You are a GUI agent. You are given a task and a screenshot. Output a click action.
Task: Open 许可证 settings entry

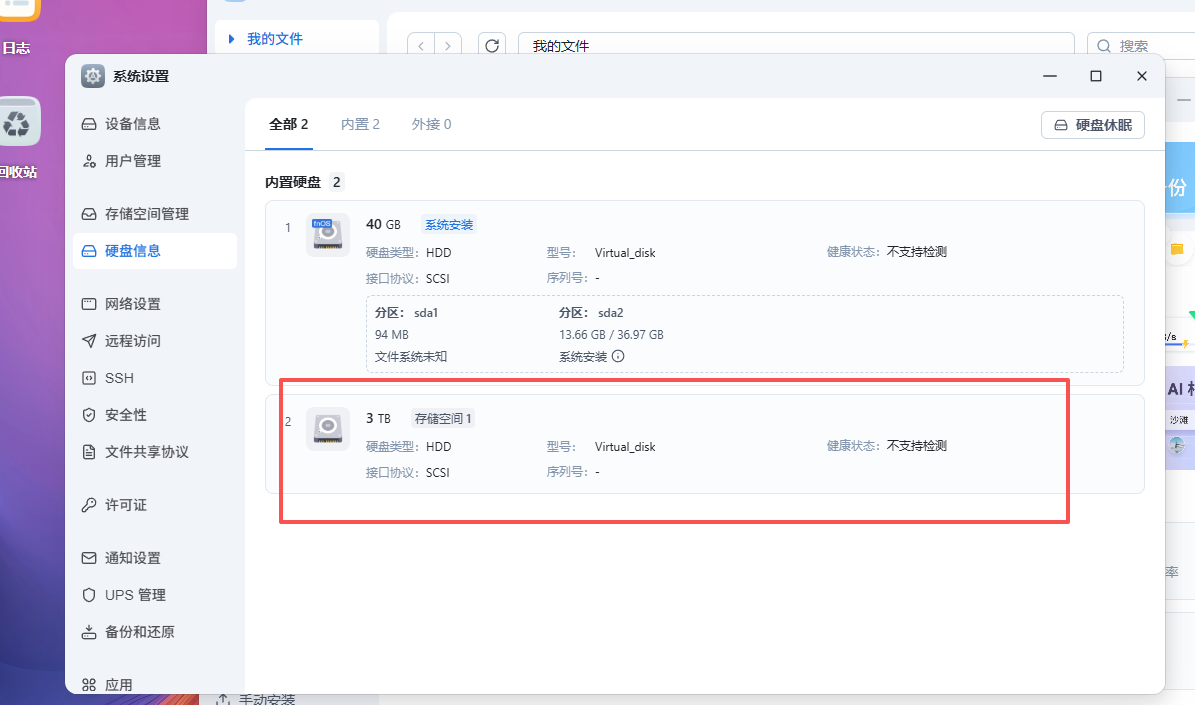pos(155,505)
